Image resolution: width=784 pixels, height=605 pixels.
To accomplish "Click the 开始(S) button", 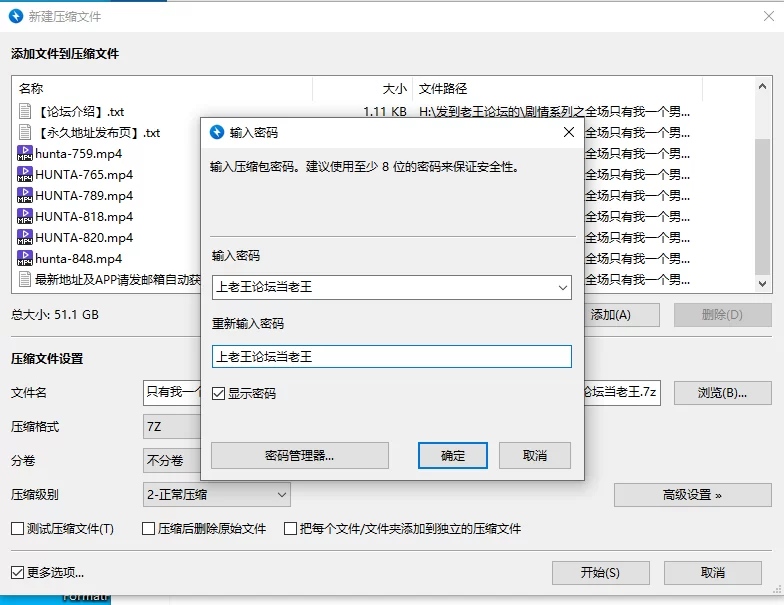I will (x=600, y=572).
